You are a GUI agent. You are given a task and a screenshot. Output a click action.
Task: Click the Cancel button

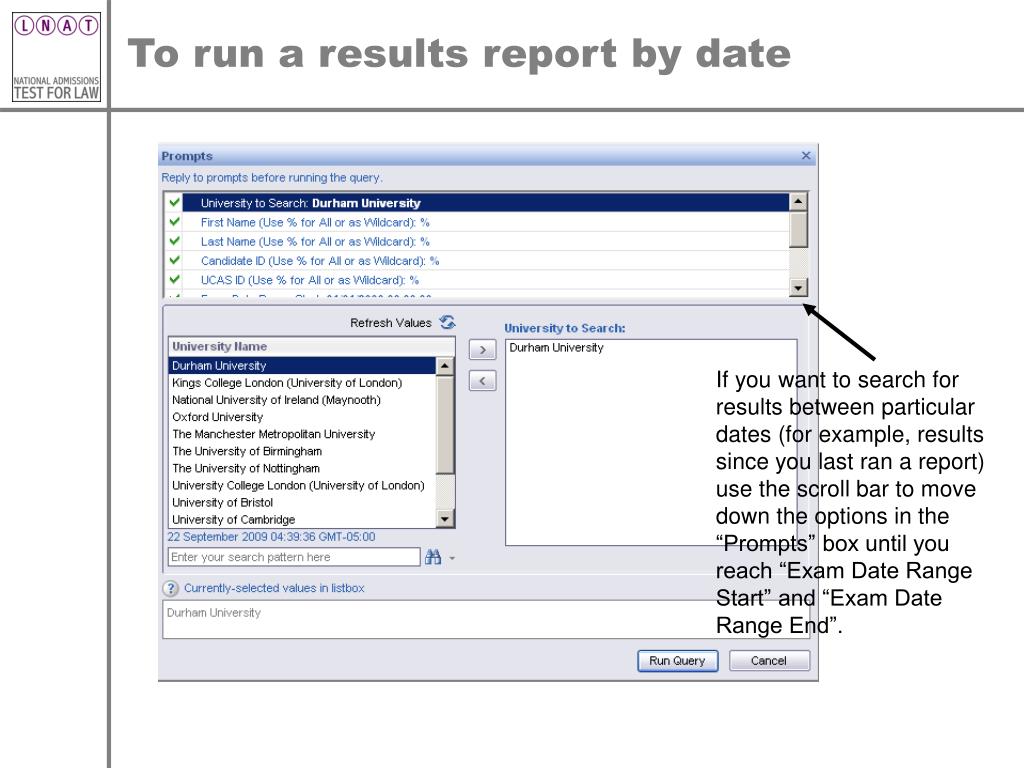769,661
